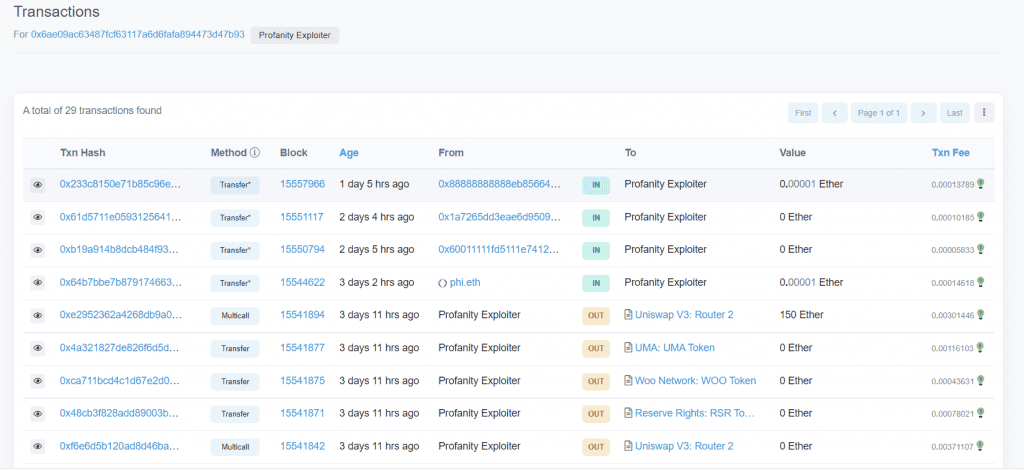Click the Method info icon
The height and width of the screenshot is (471, 1024).
255,153
